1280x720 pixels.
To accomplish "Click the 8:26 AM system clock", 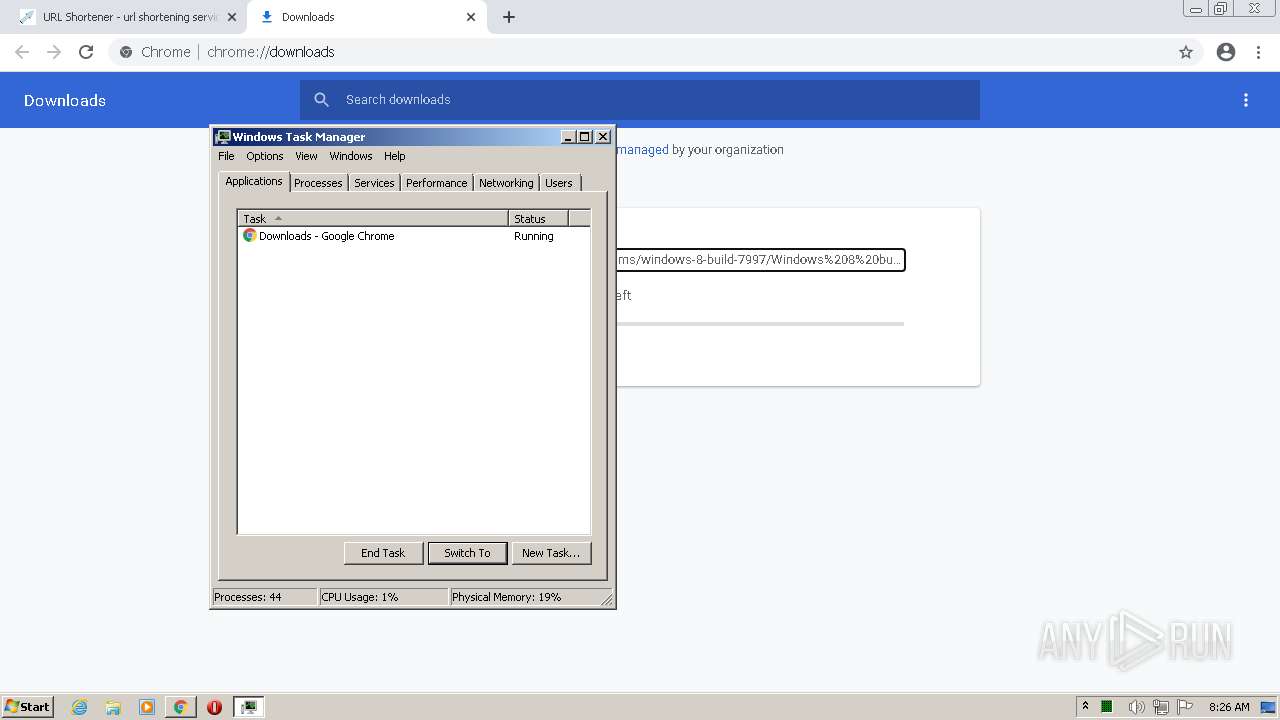I will coord(1229,707).
